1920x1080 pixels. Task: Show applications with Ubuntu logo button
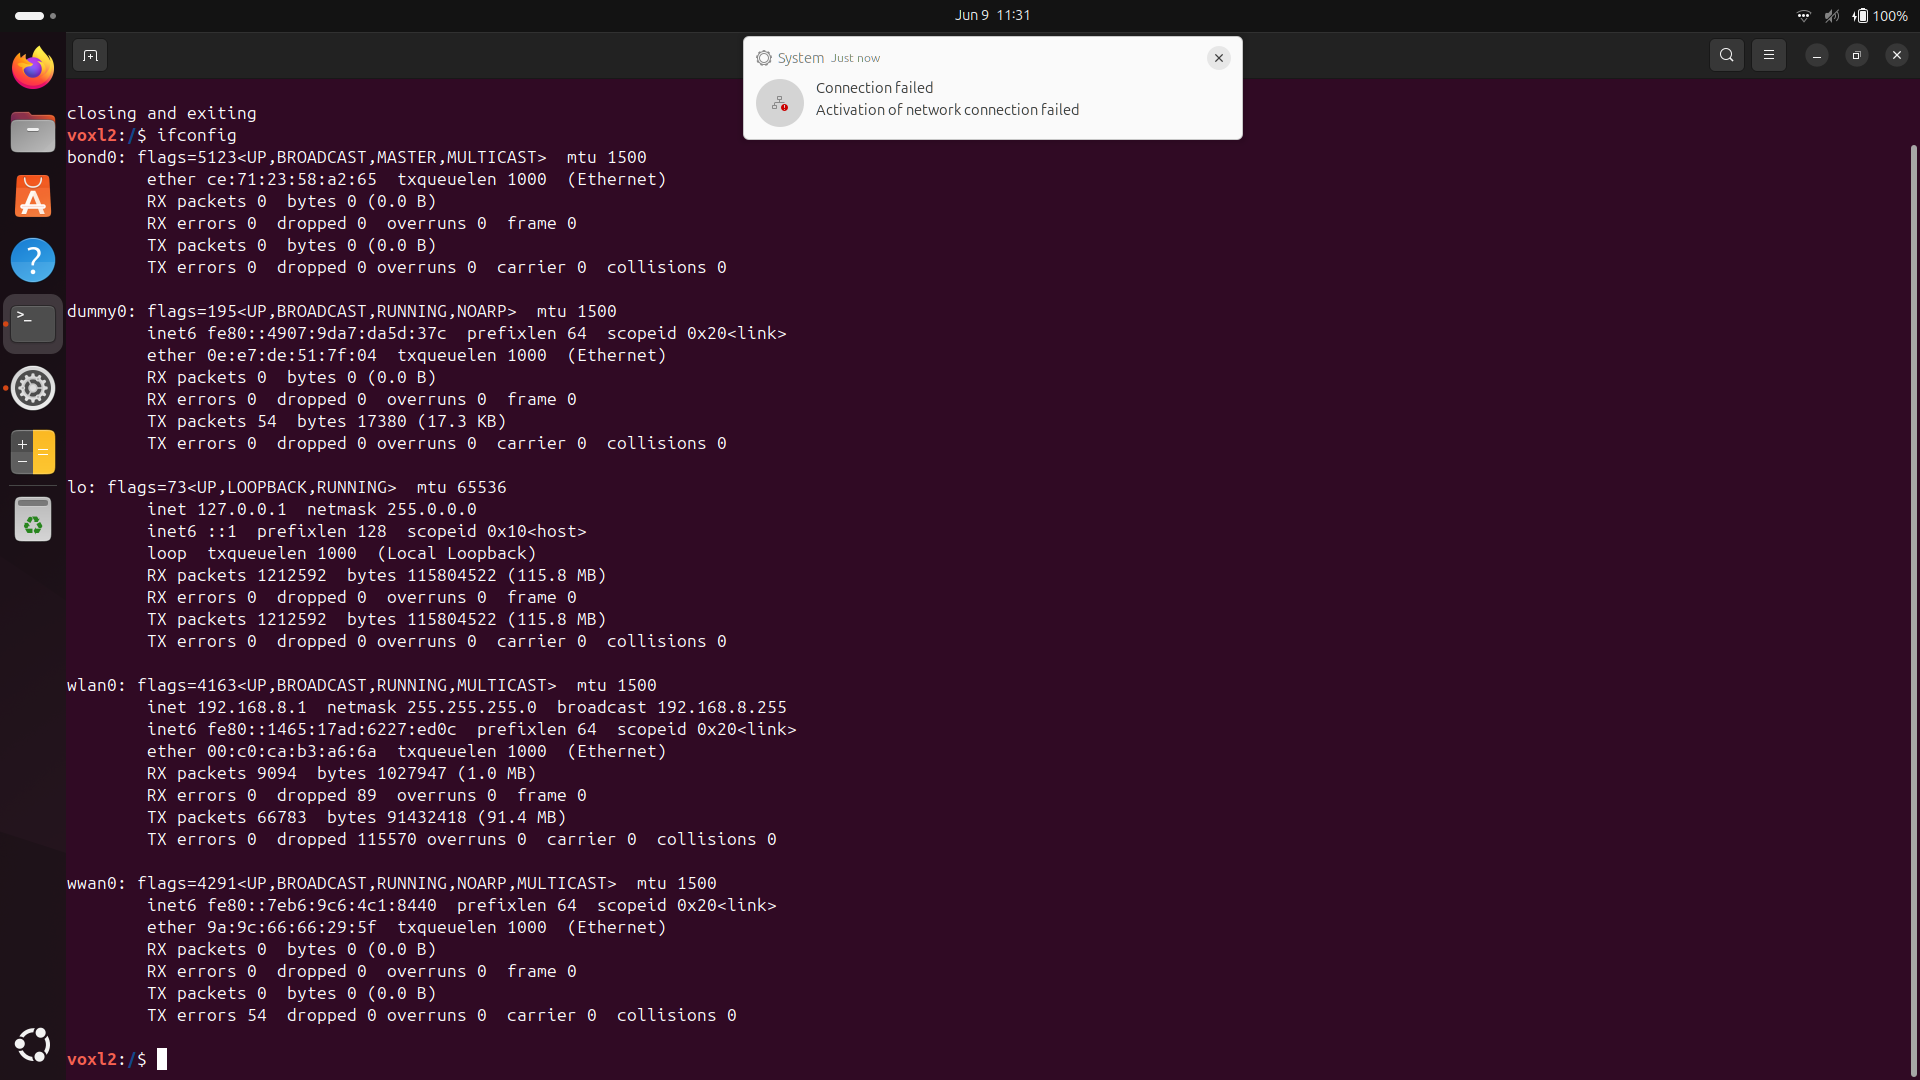pyautogui.click(x=33, y=1044)
